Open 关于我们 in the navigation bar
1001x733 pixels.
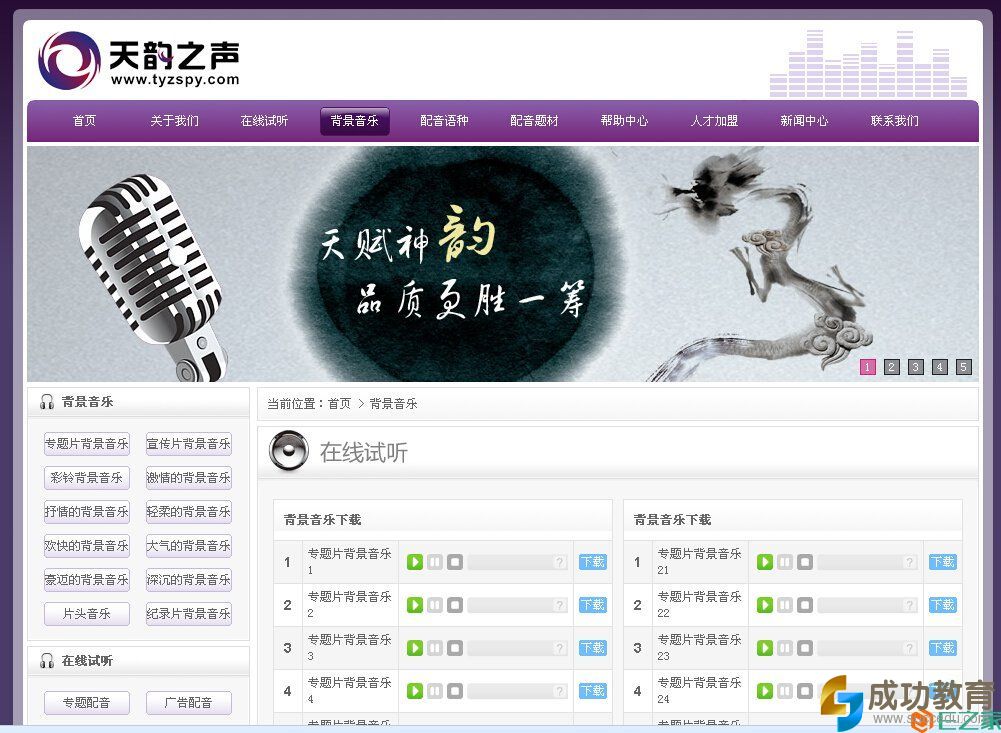click(174, 121)
